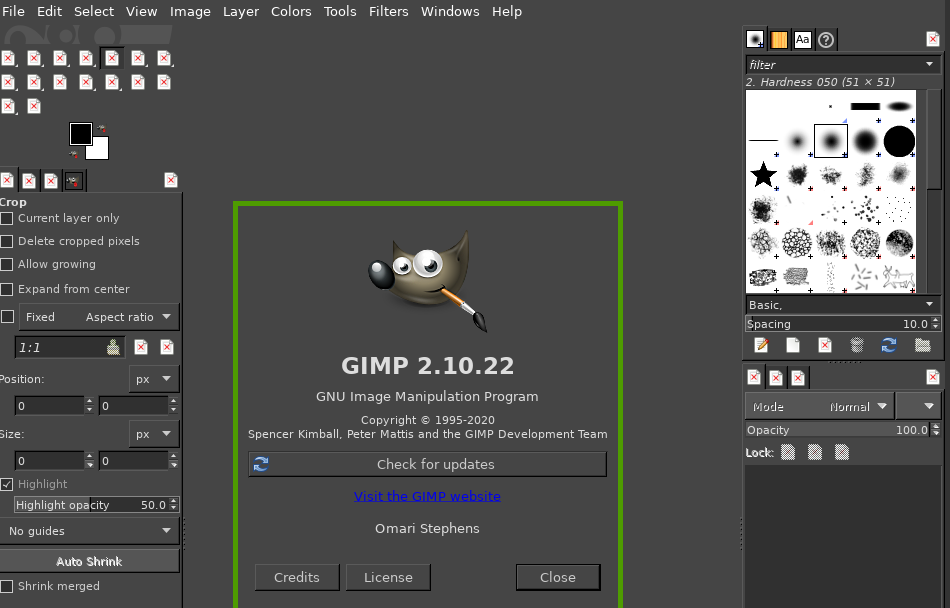The image size is (950, 608).
Task: Switch to the Patterns tab icon
Action: click(779, 40)
